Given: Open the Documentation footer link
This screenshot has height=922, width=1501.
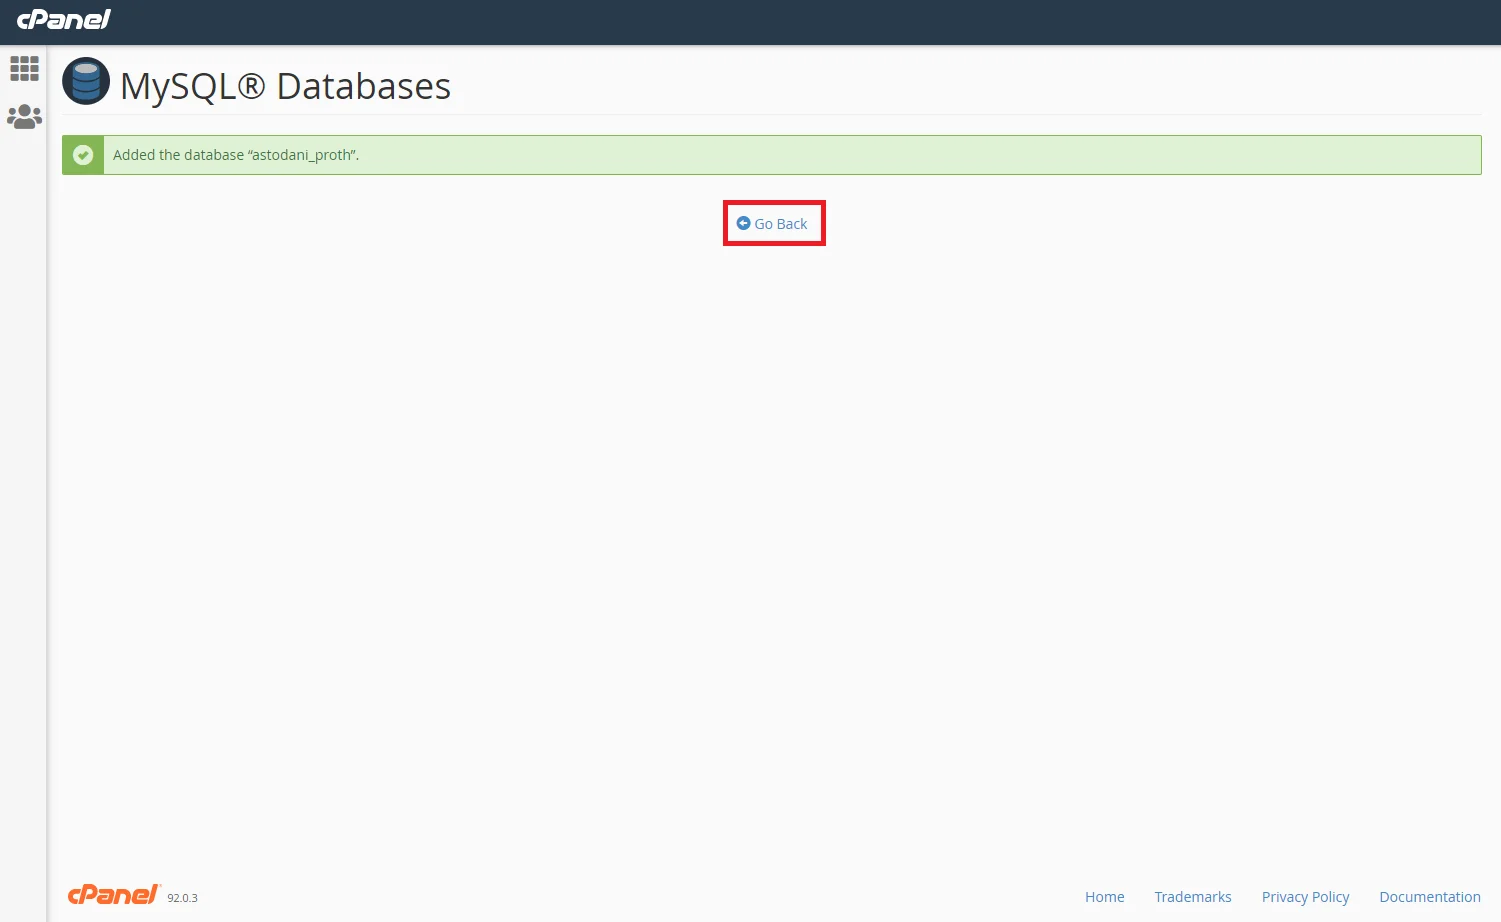Looking at the screenshot, I should click(1429, 897).
